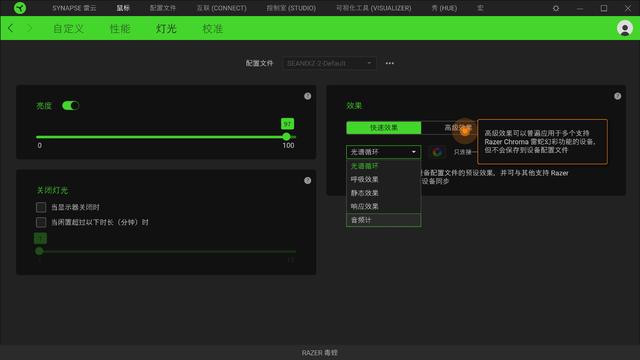Open the 配置文件 profile dropdown

click(x=329, y=63)
